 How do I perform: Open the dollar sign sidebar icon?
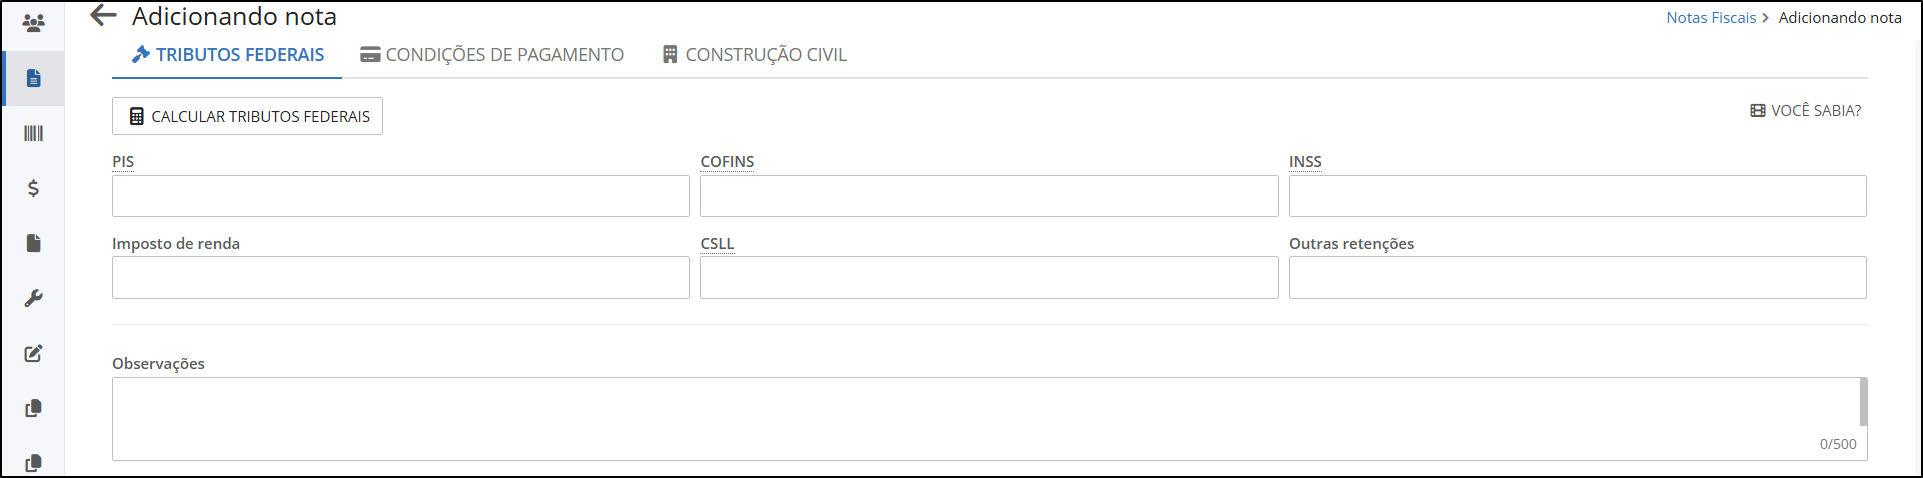(x=33, y=188)
